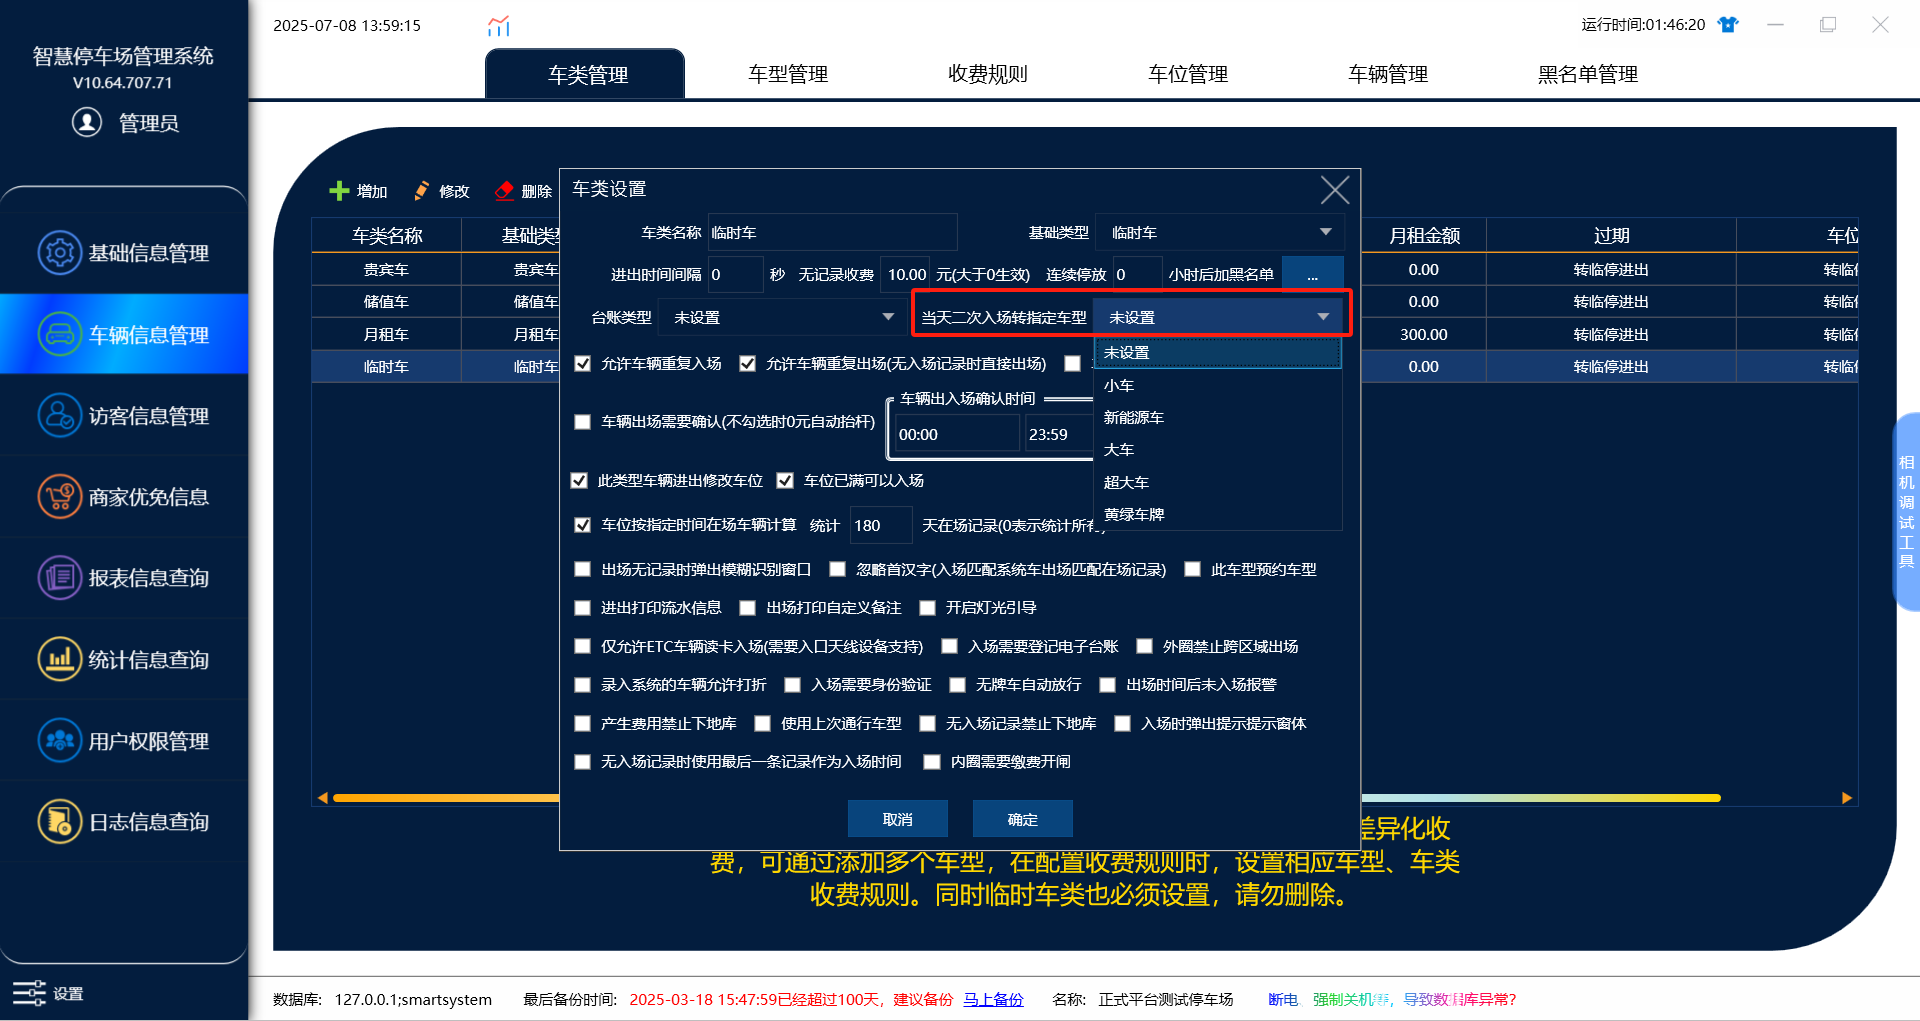Screen dimensions: 1920x1021
Task: Select 大车 in the dropdown list
Action: tap(1217, 450)
